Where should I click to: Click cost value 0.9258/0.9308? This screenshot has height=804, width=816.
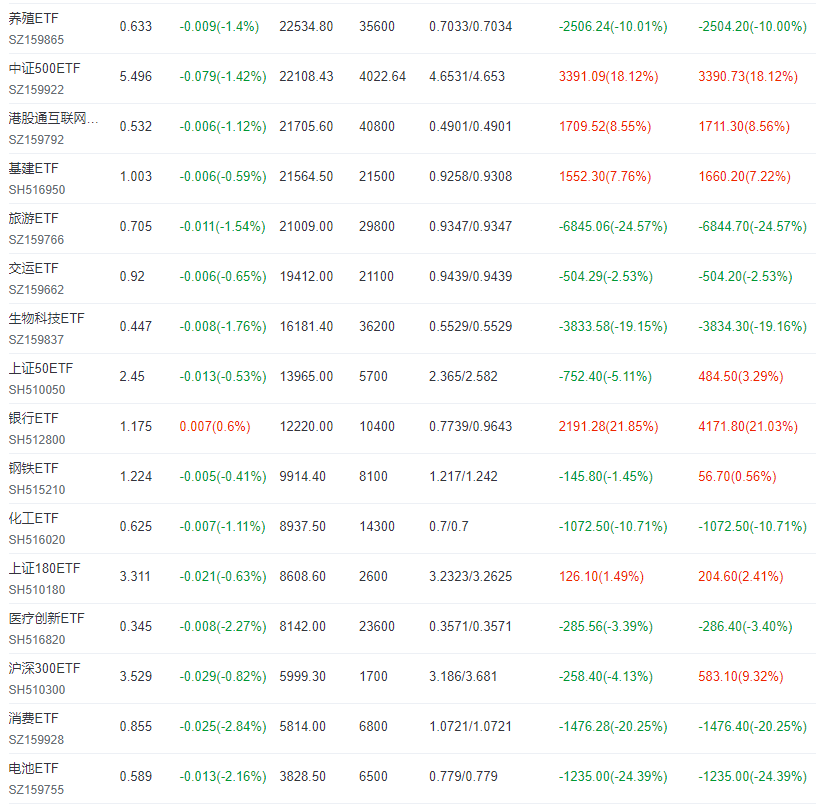coord(470,176)
